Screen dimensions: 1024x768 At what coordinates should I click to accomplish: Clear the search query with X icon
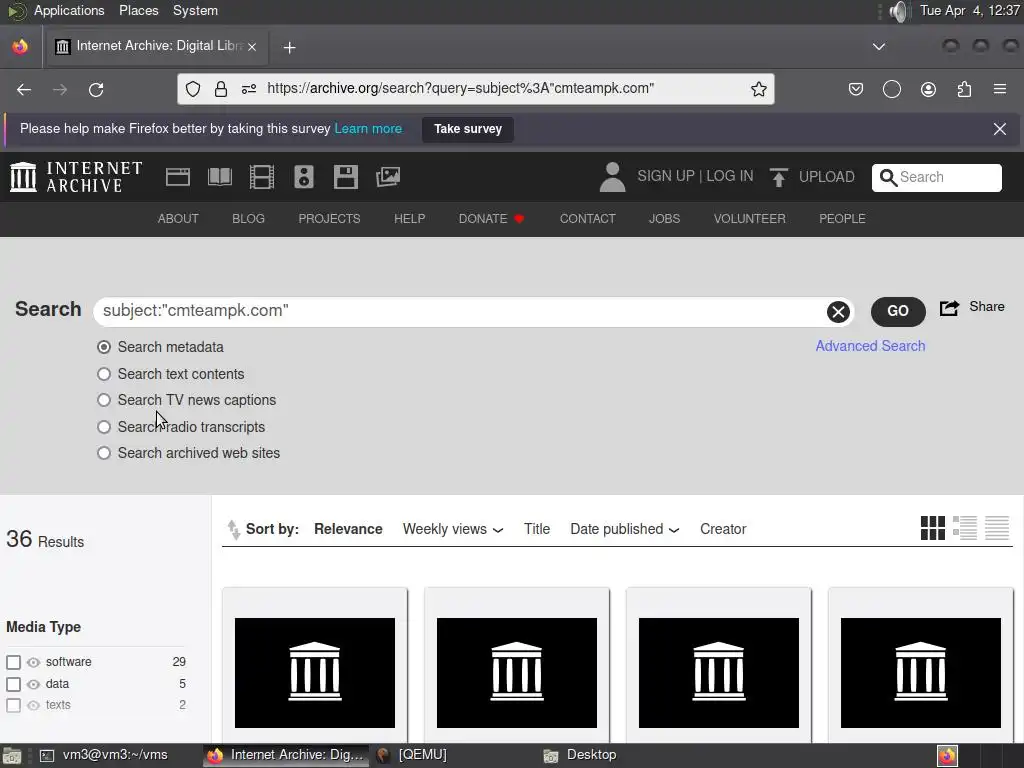pyautogui.click(x=839, y=312)
